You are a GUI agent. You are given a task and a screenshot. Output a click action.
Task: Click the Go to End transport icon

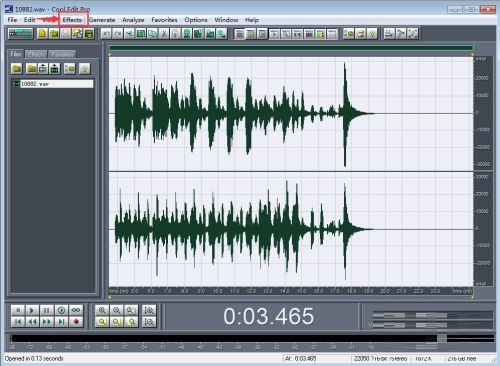(x=61, y=322)
